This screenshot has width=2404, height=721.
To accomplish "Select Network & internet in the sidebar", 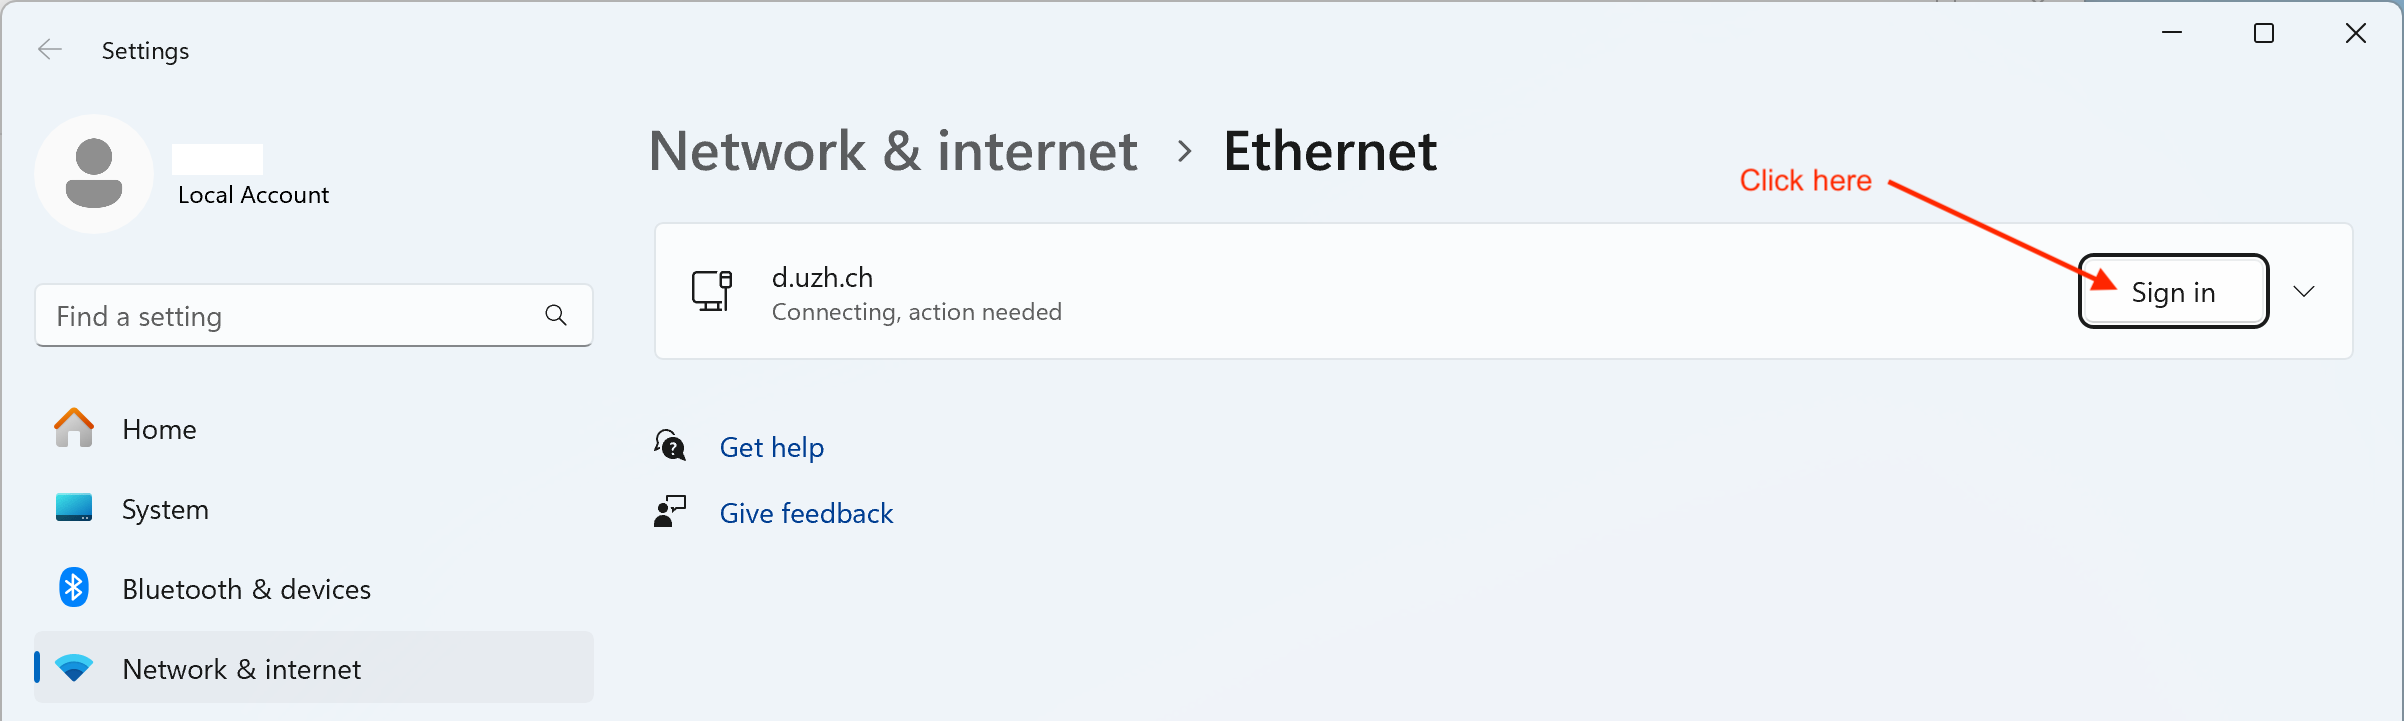I will (241, 669).
